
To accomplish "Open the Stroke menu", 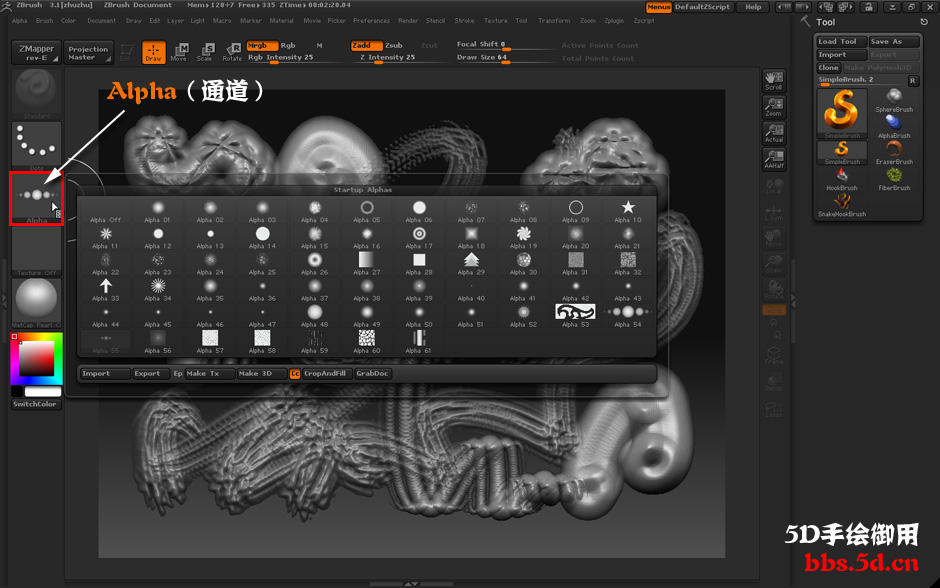I will [464, 20].
